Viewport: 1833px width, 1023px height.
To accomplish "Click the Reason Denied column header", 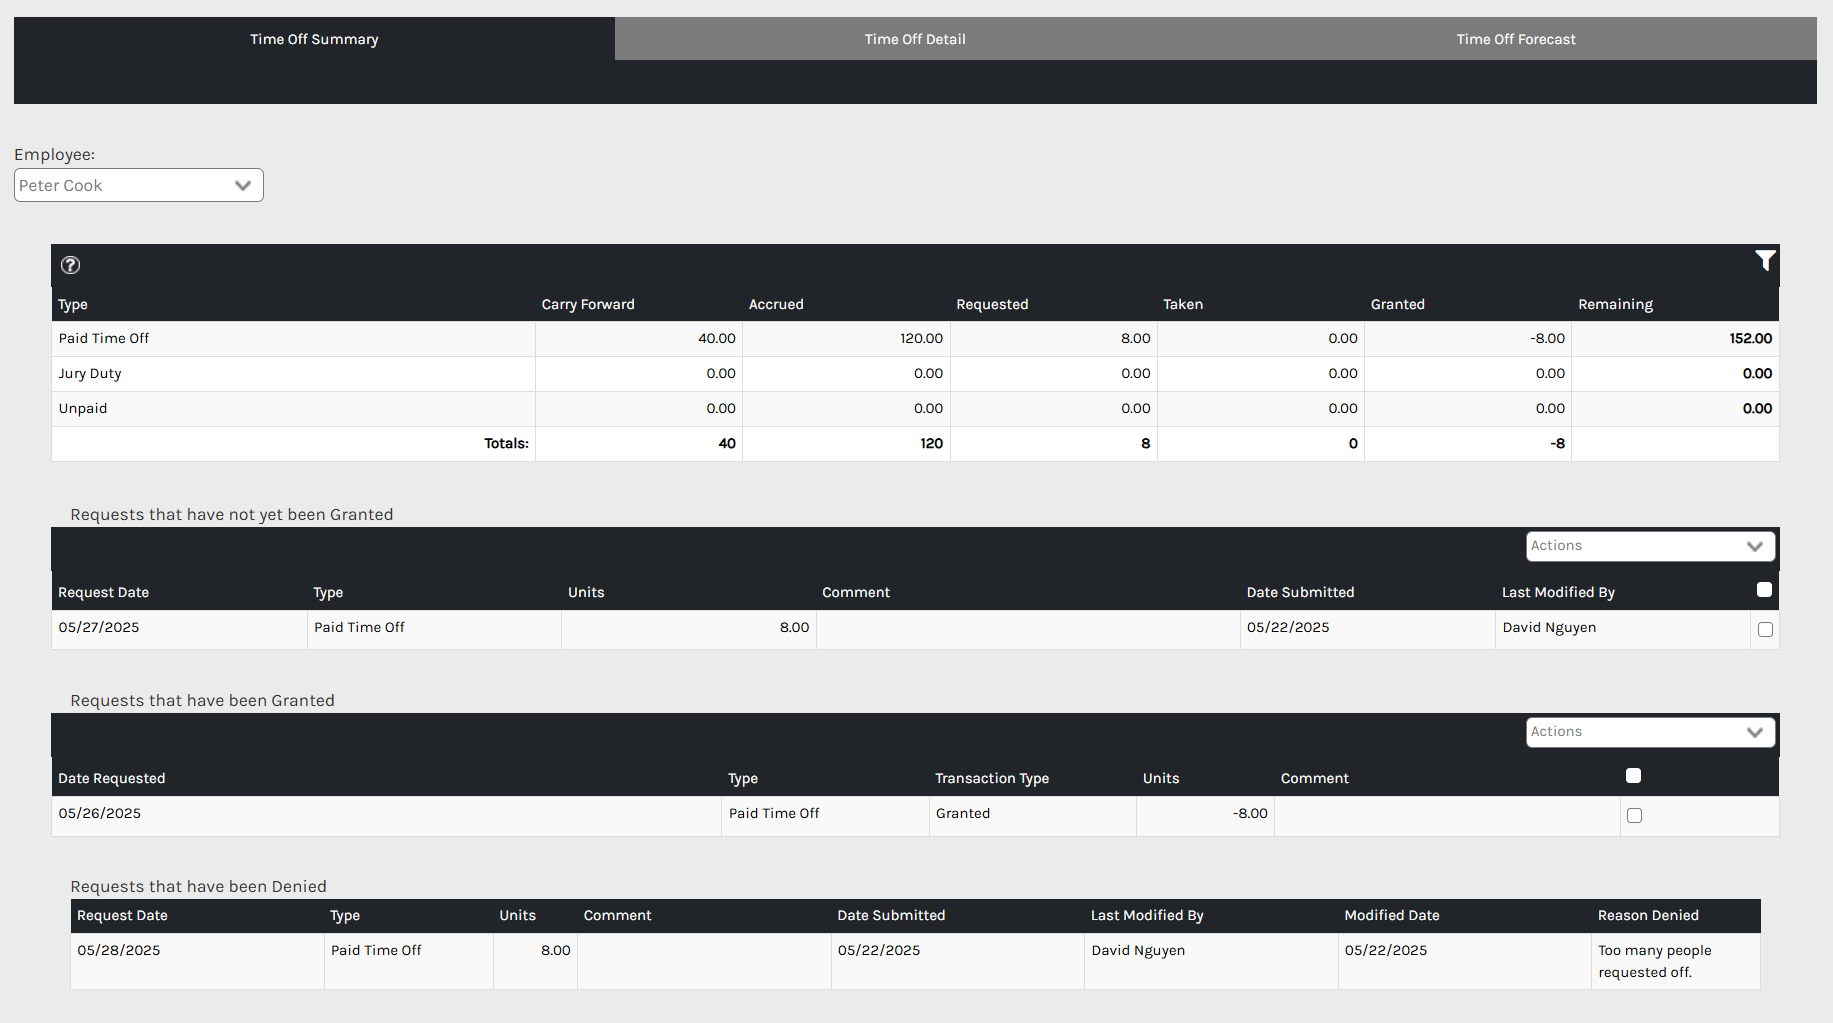I will (1648, 915).
